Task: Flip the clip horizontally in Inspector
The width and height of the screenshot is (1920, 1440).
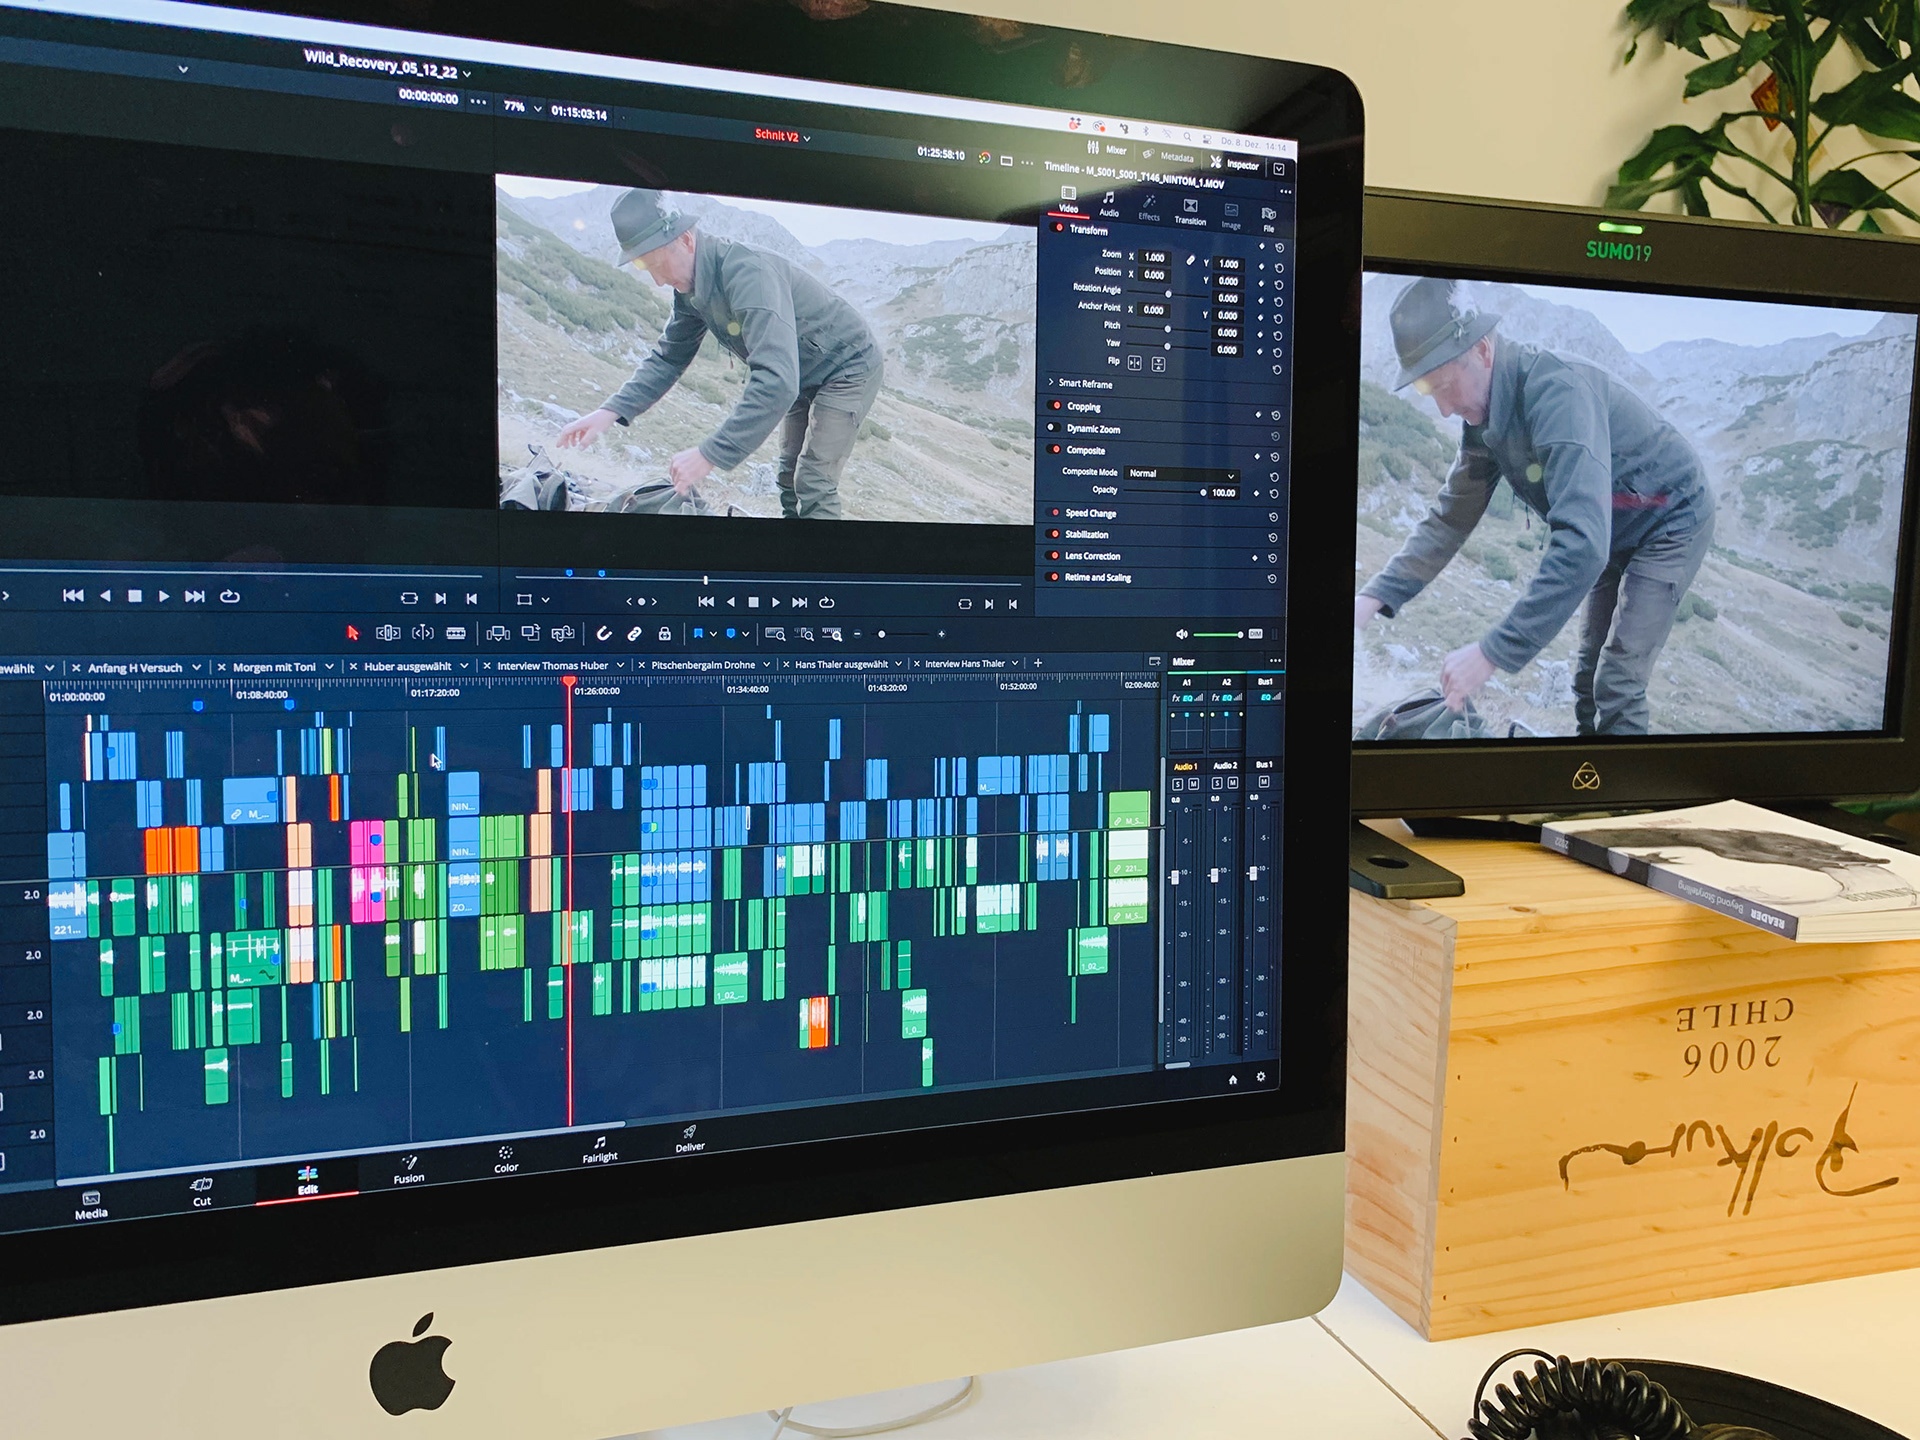Action: (x=1134, y=363)
